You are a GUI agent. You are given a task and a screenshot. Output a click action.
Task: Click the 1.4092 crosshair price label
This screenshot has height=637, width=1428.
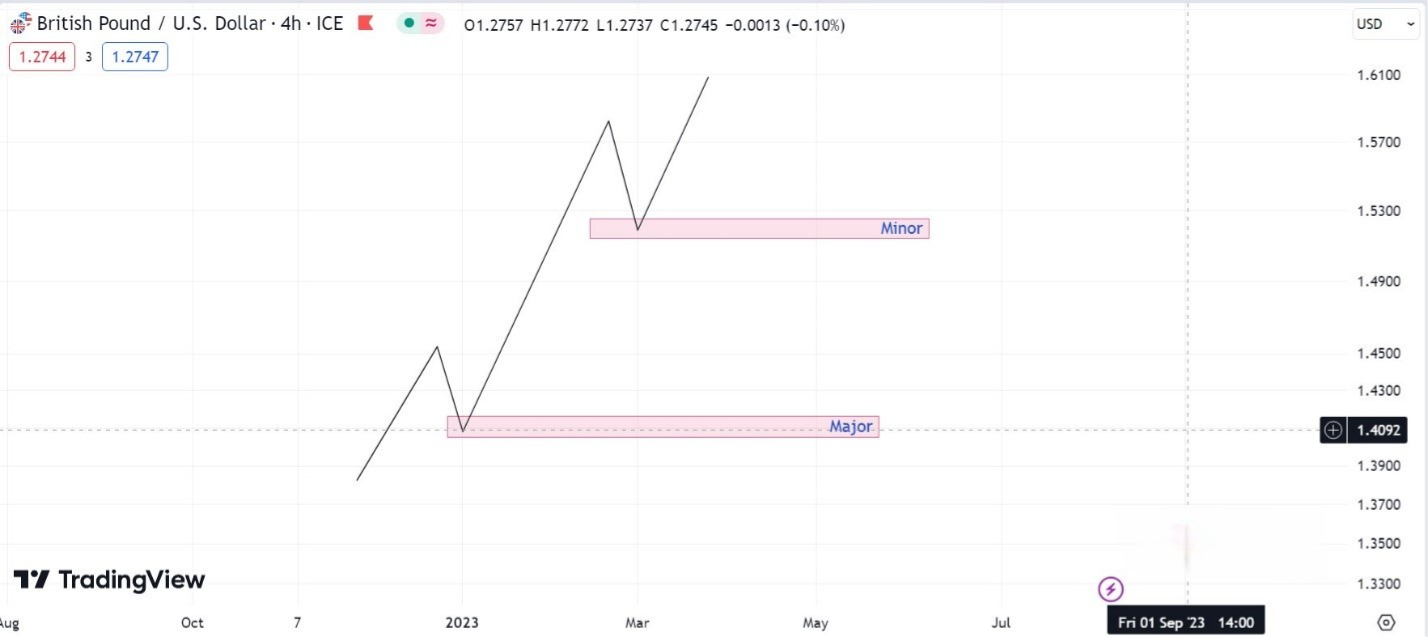(1378, 431)
